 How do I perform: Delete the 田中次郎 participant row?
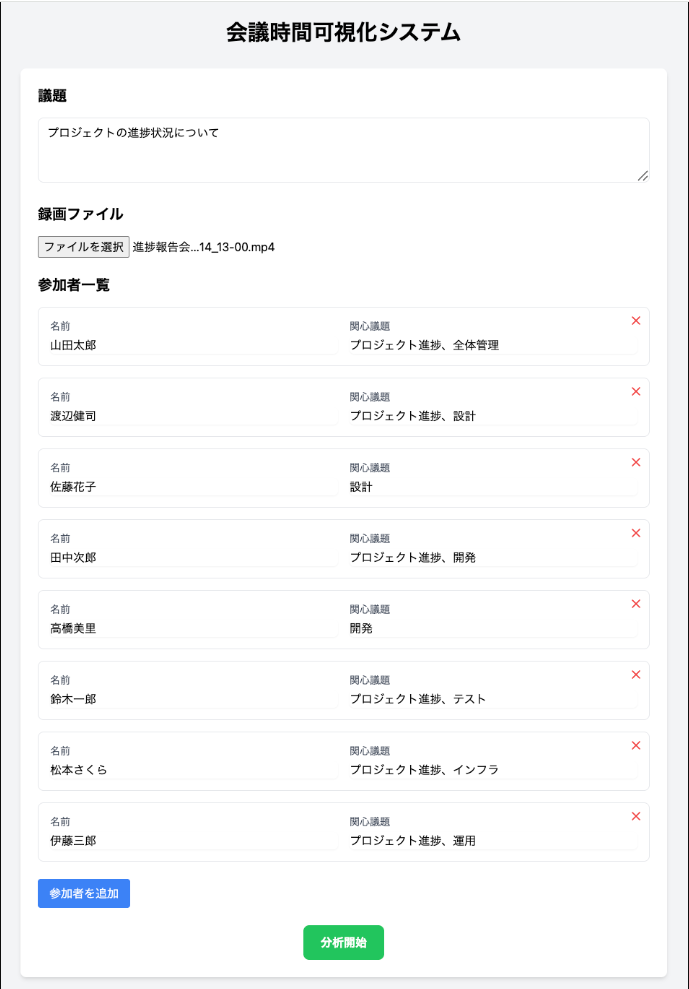point(636,533)
